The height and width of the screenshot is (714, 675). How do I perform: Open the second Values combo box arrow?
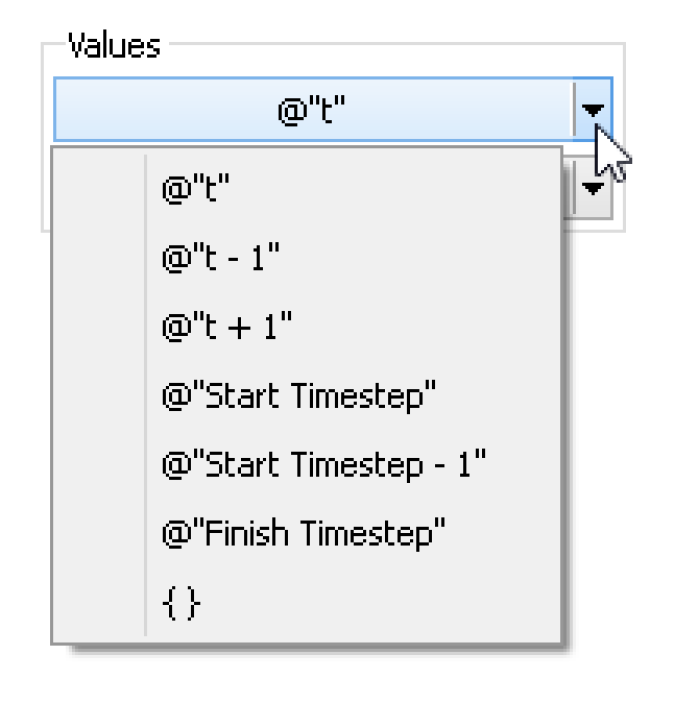(x=594, y=186)
